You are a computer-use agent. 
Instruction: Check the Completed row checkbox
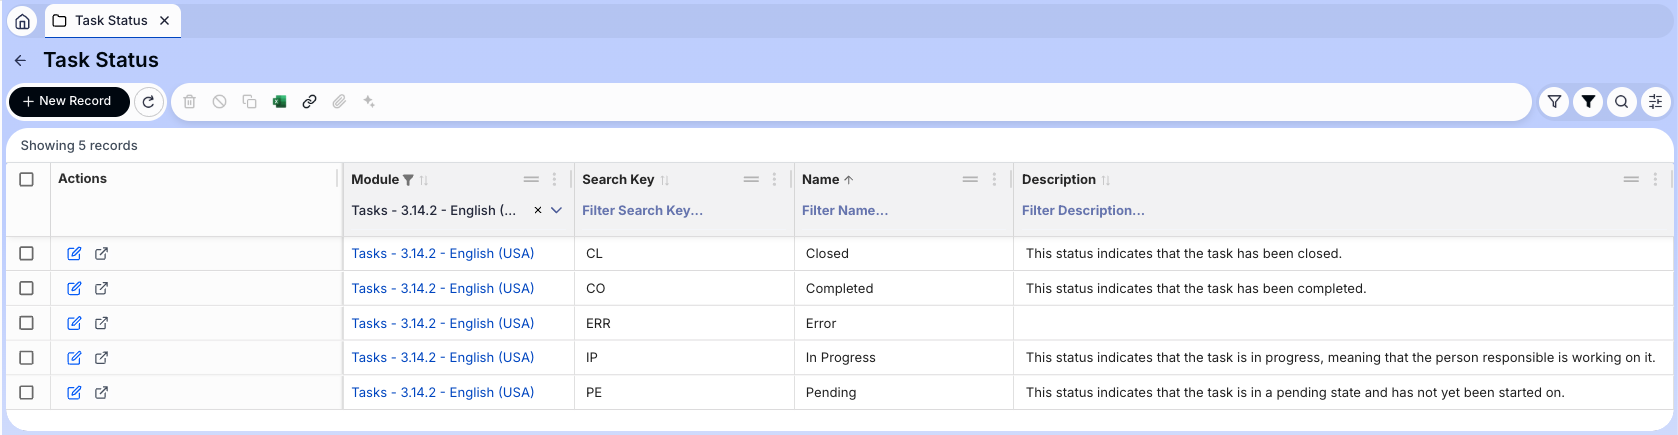point(27,289)
